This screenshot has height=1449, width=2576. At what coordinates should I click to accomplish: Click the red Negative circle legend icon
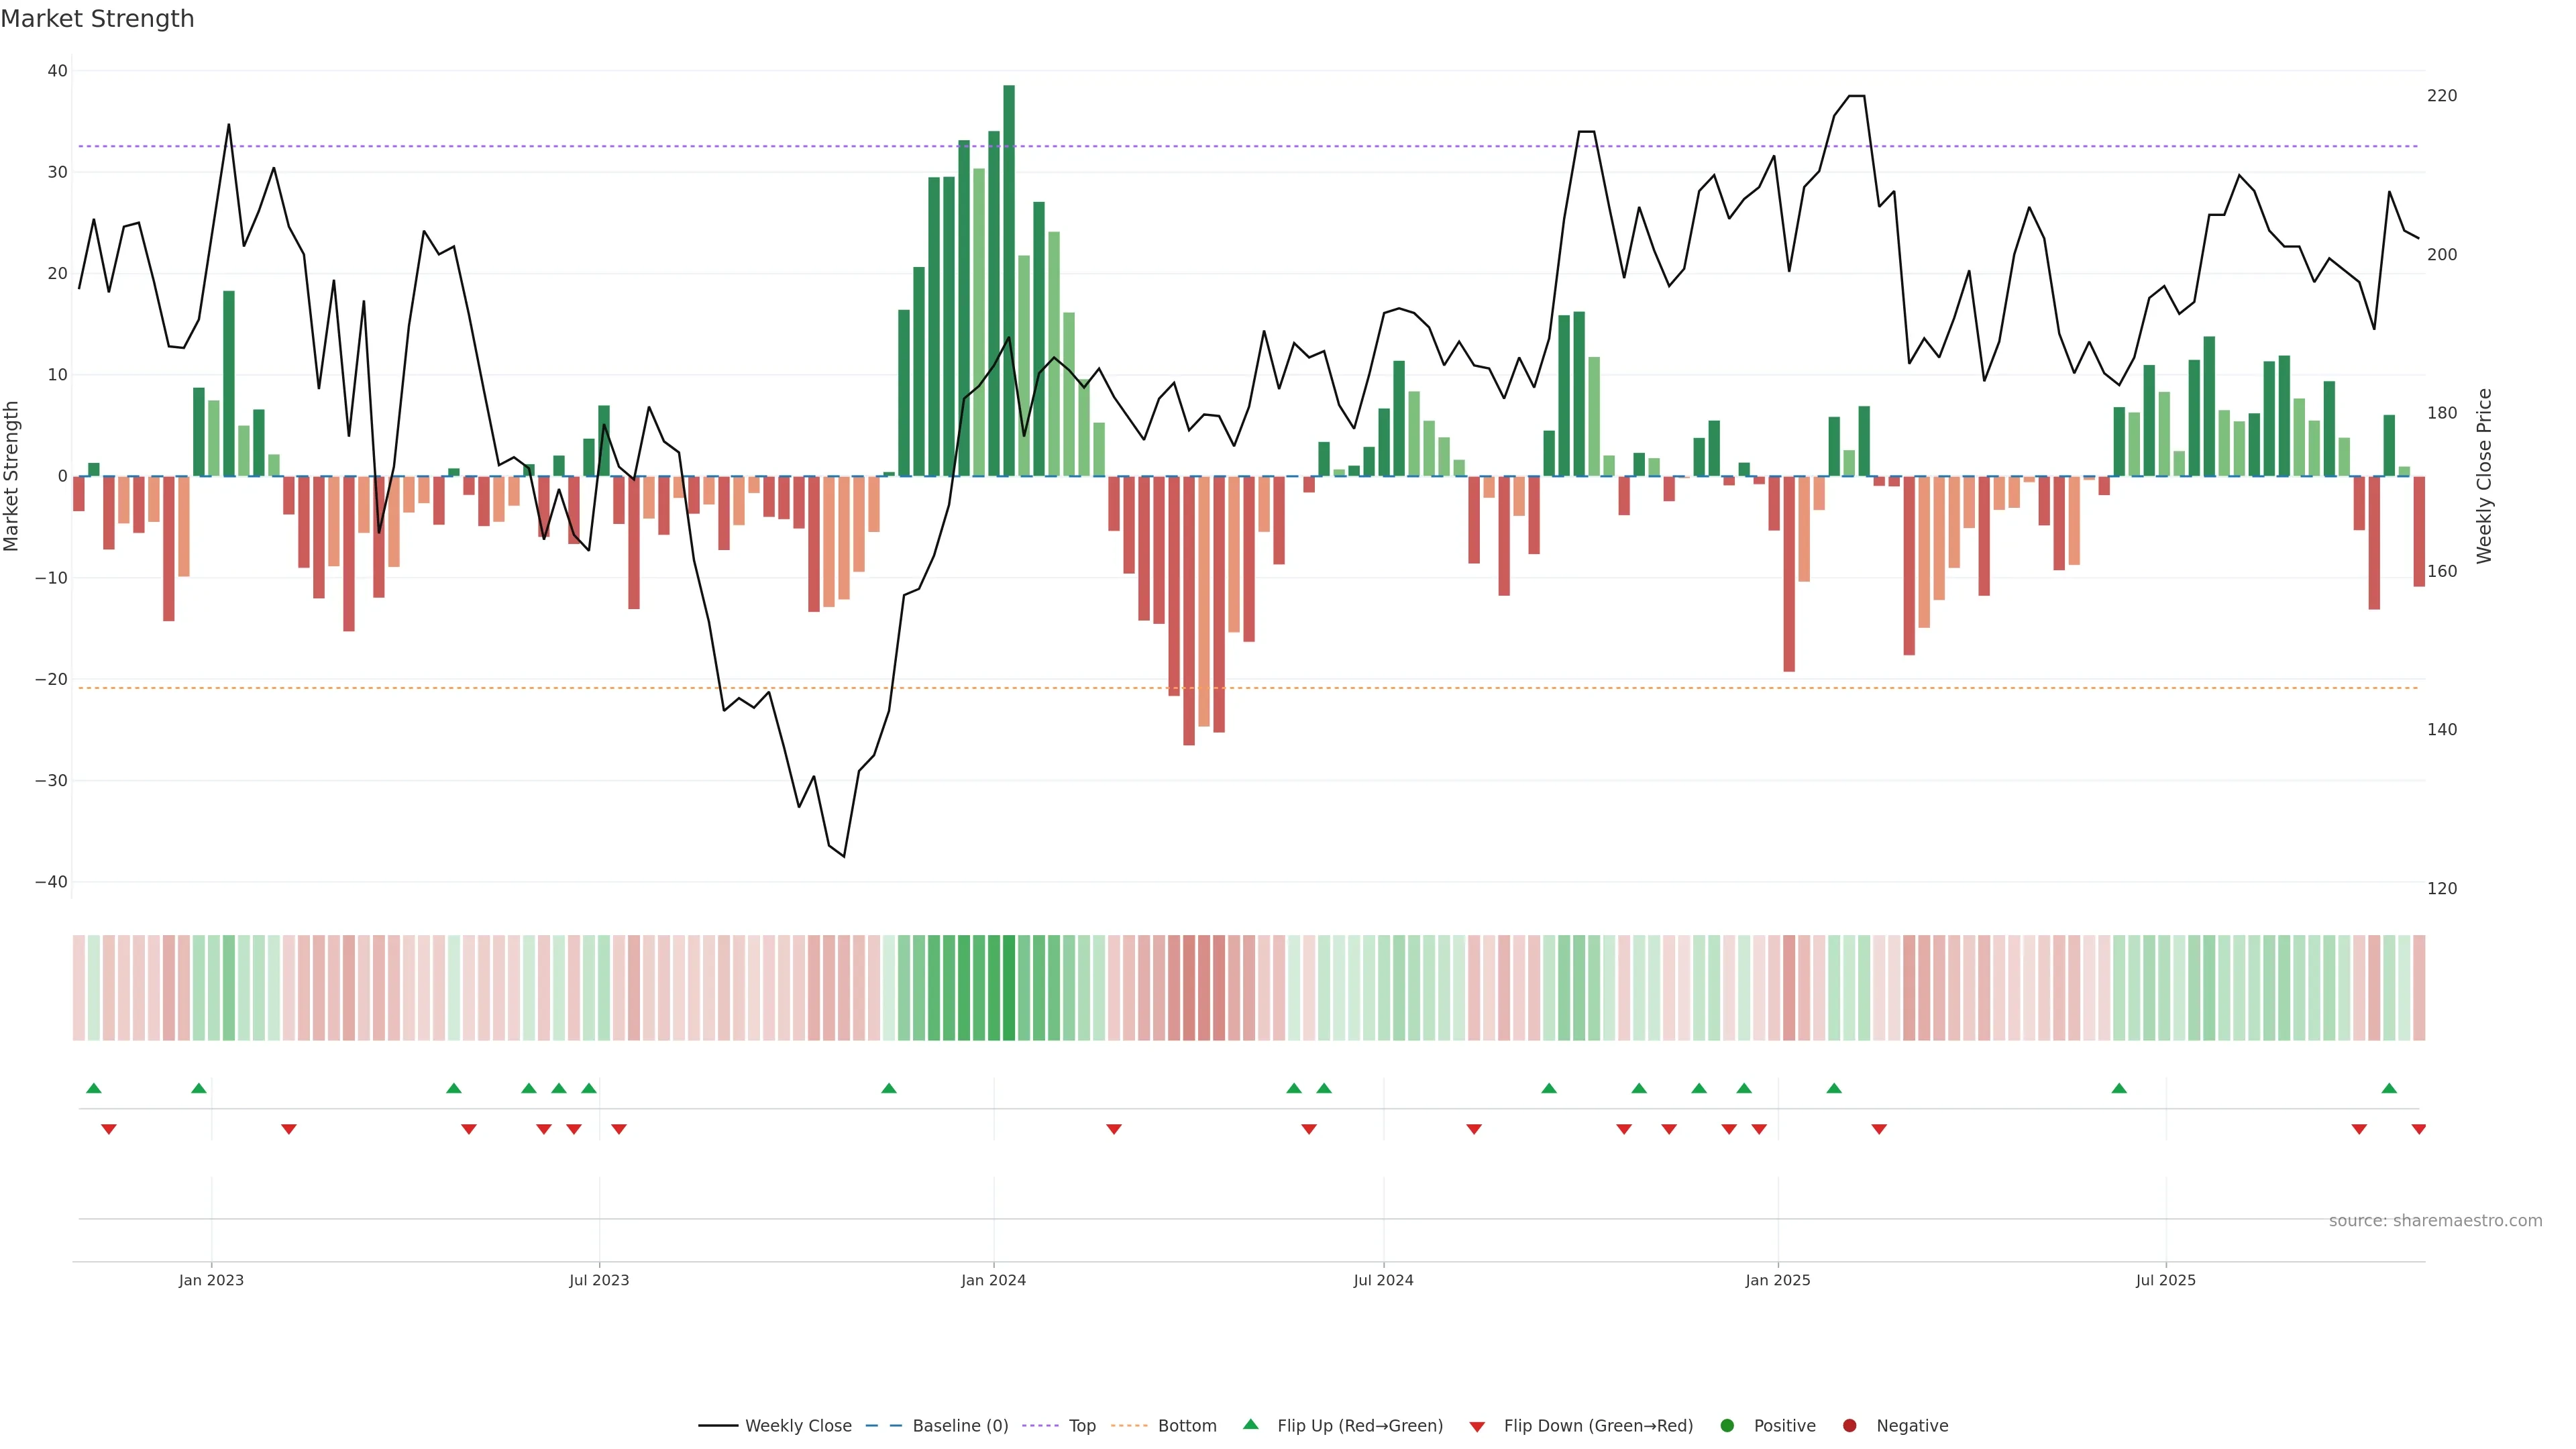pyautogui.click(x=1849, y=1425)
